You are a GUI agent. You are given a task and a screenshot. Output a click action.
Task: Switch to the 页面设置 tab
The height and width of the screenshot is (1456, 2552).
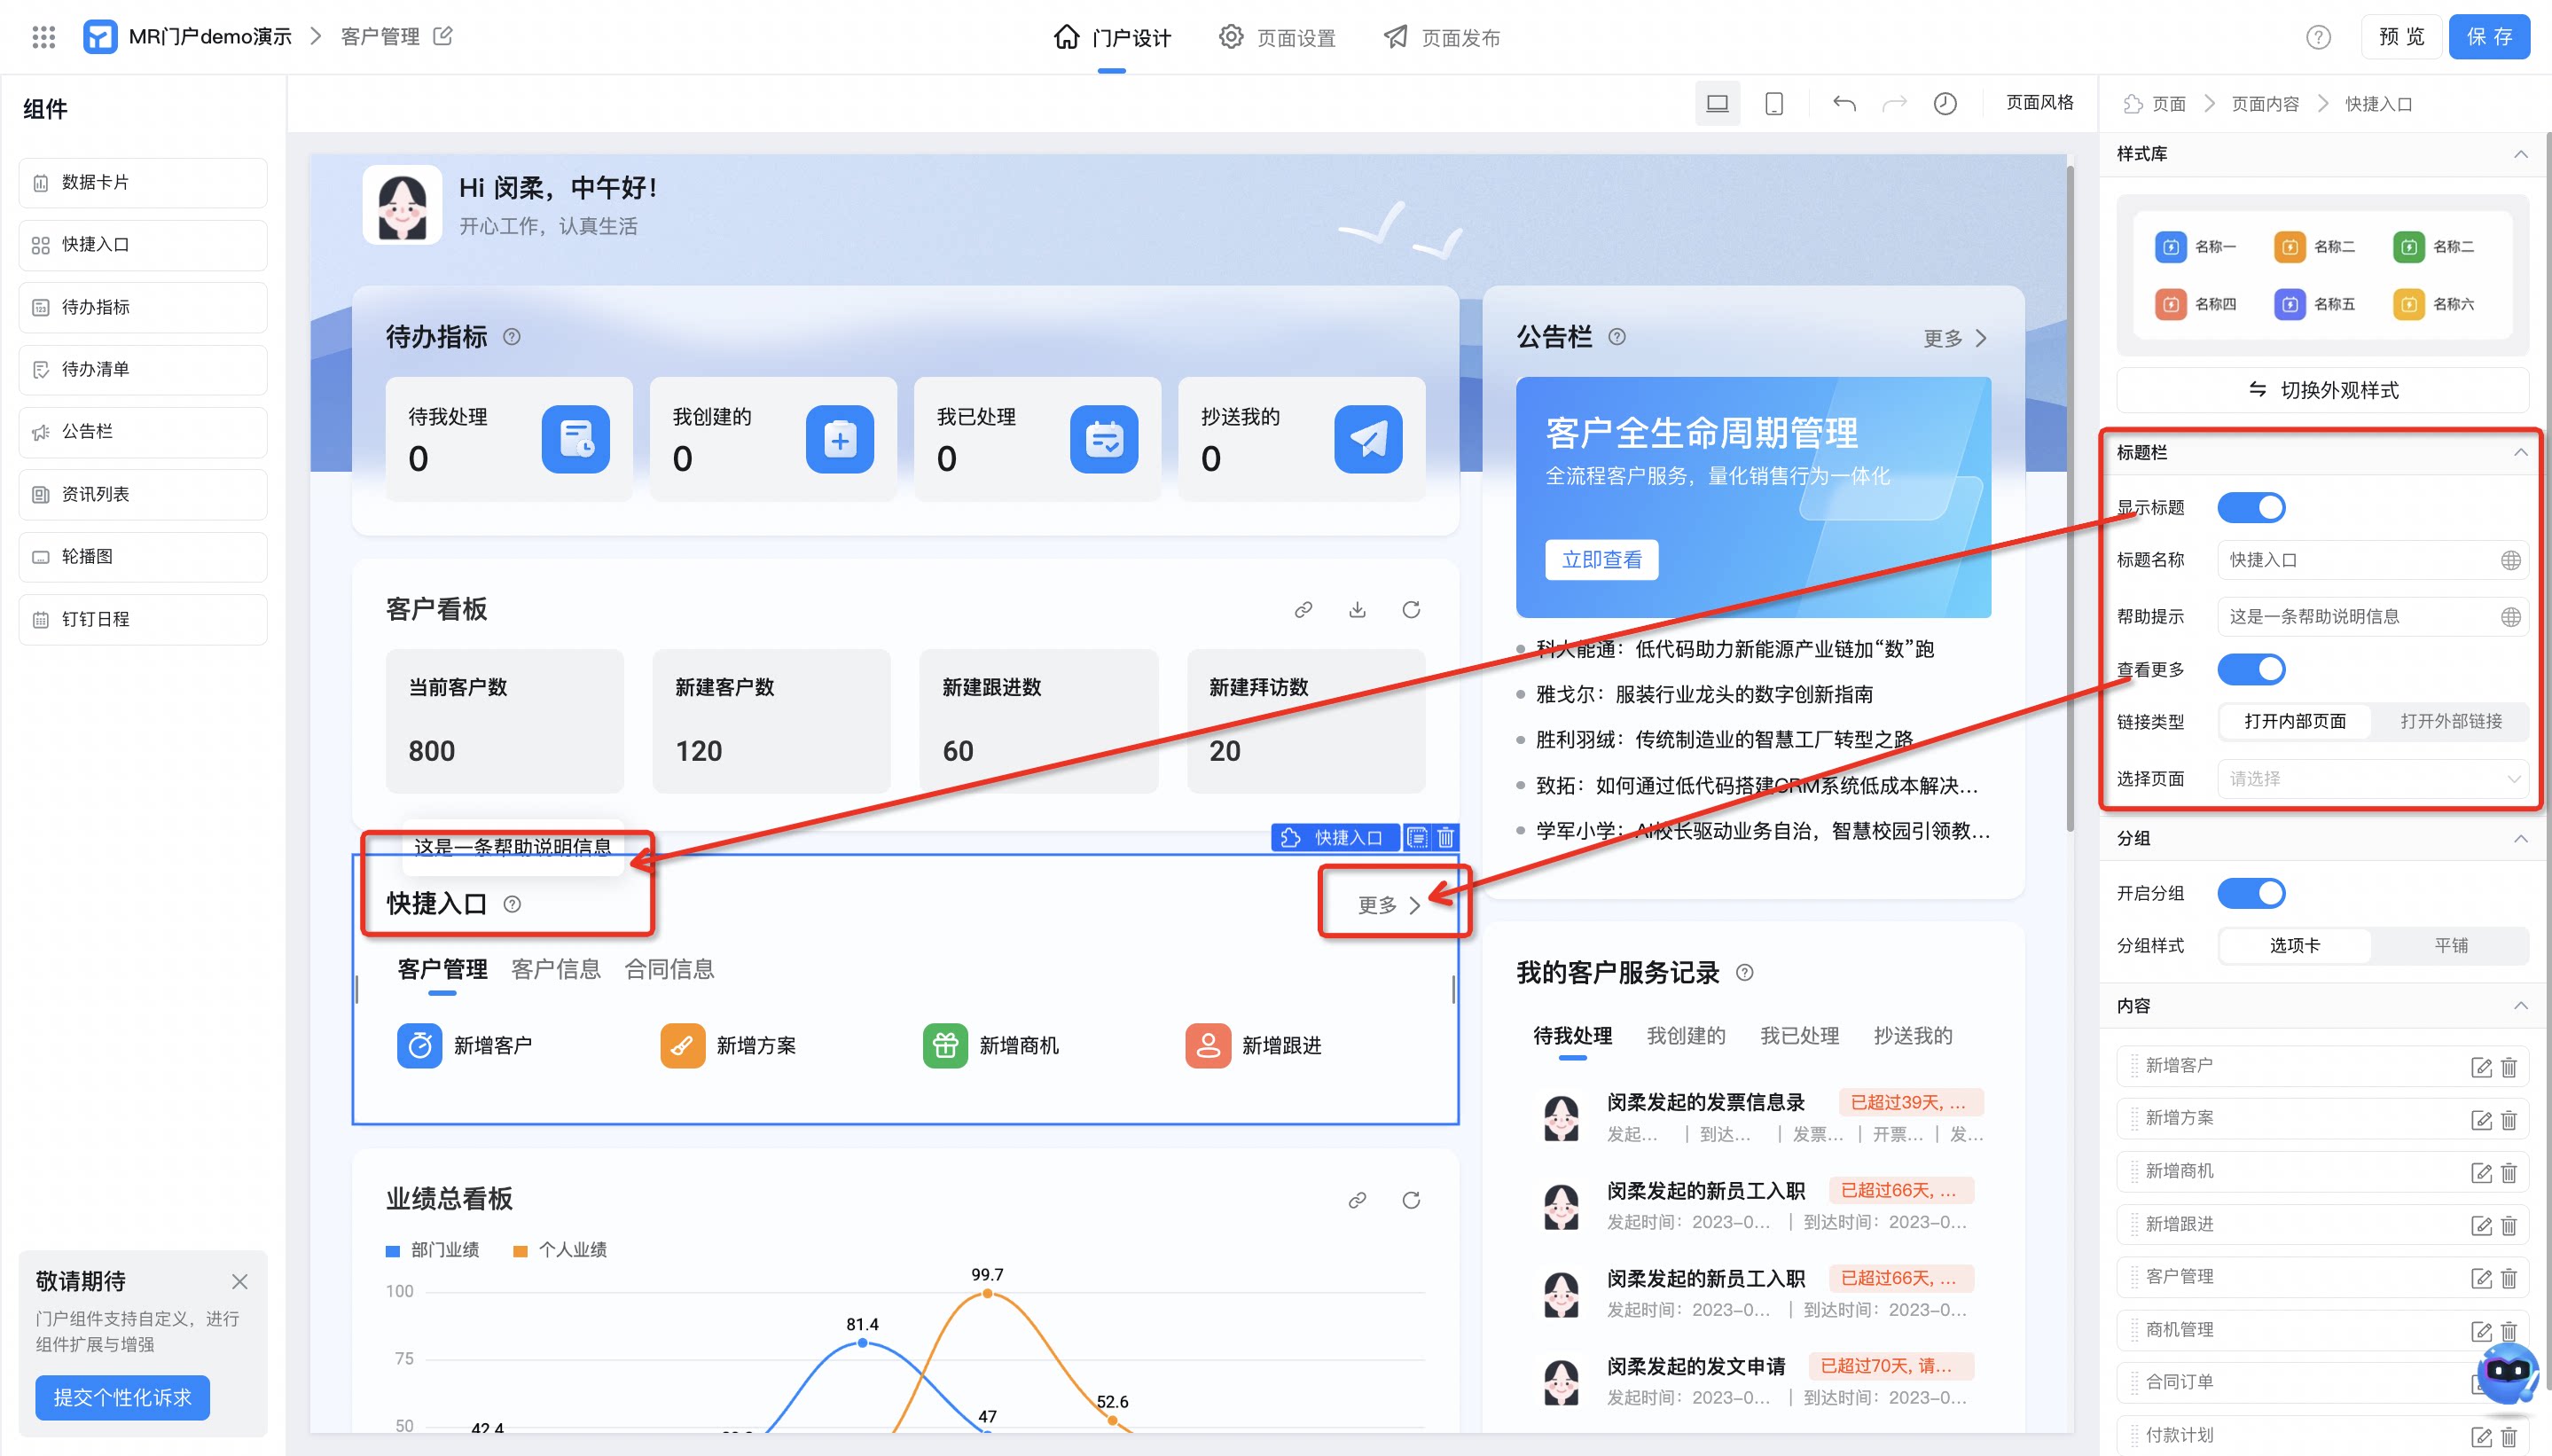1277,38
